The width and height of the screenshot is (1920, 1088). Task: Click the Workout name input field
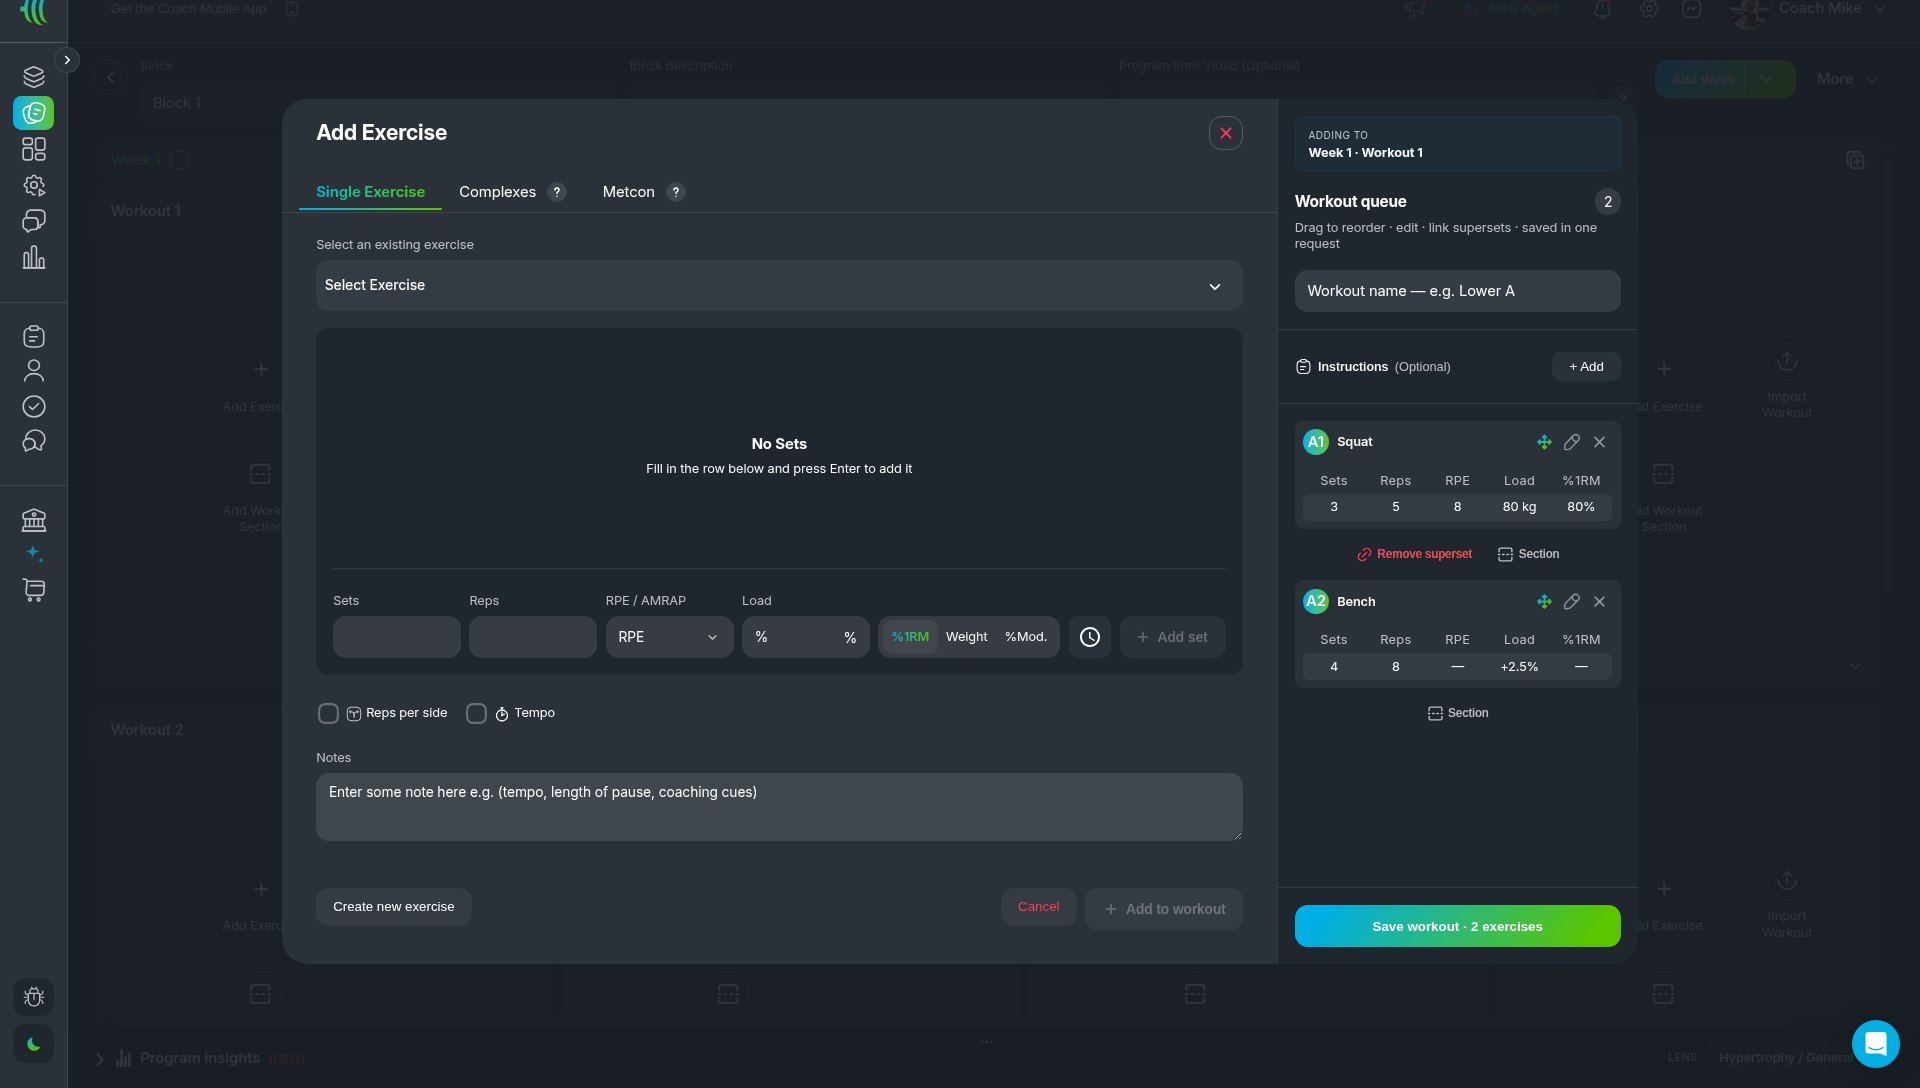[1457, 291]
